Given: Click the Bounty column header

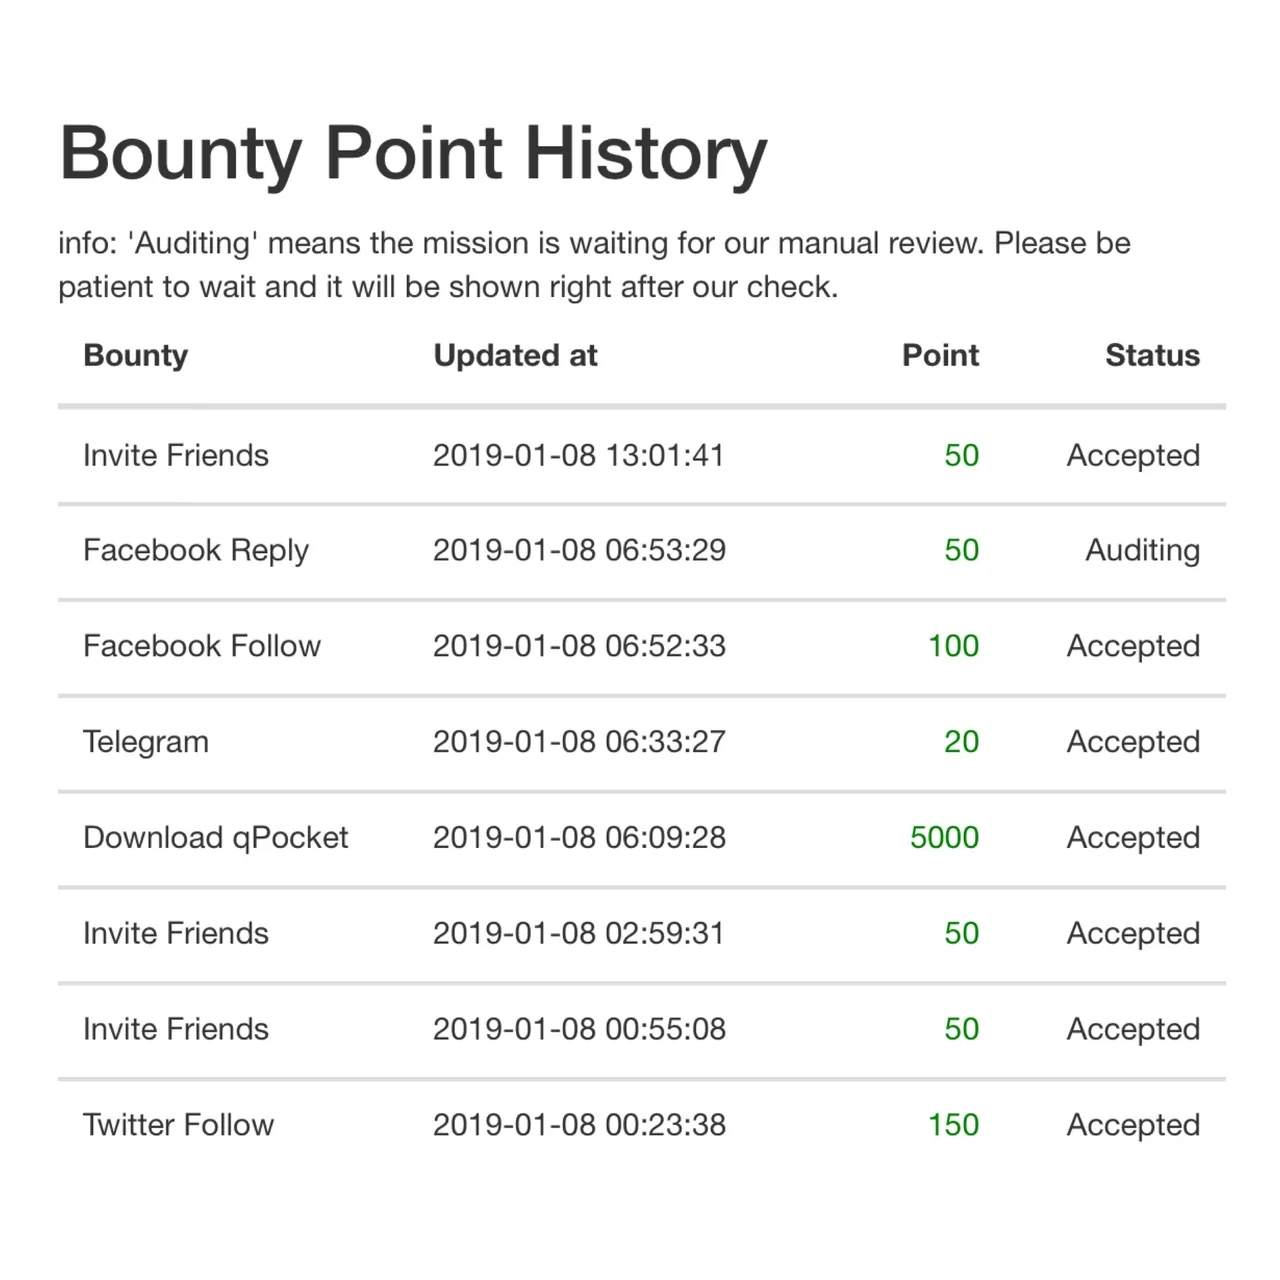Looking at the screenshot, I should coord(135,356).
